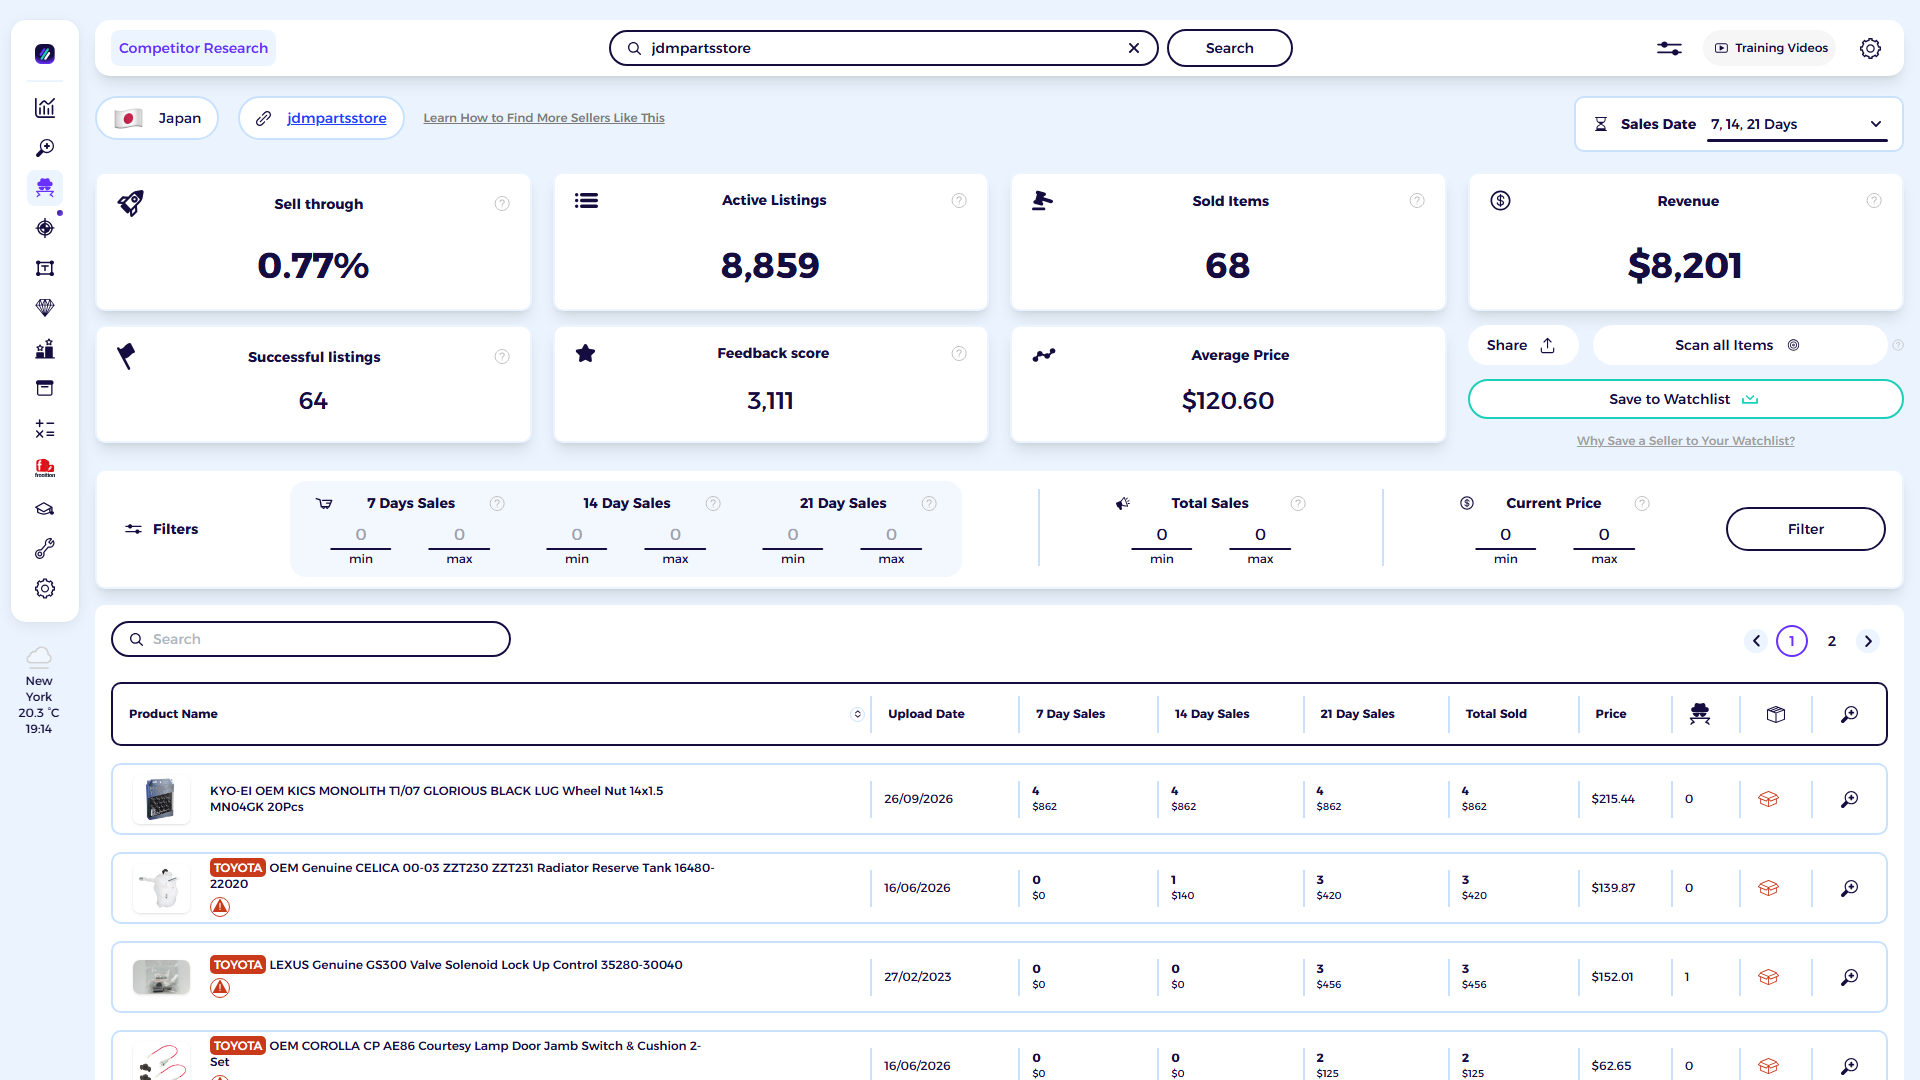Click the Search button

click(1229, 48)
